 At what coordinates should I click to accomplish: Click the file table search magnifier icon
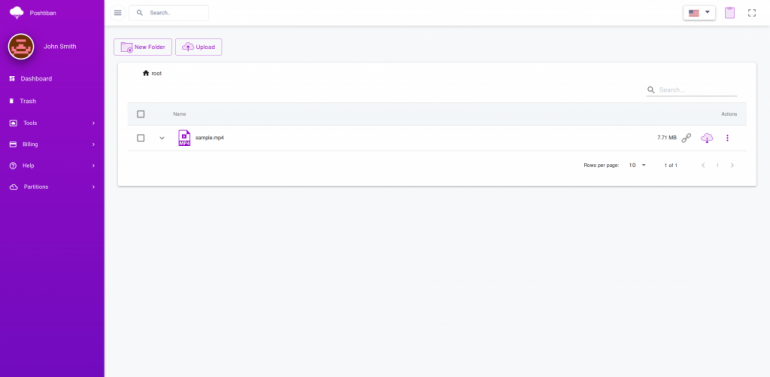coord(651,90)
